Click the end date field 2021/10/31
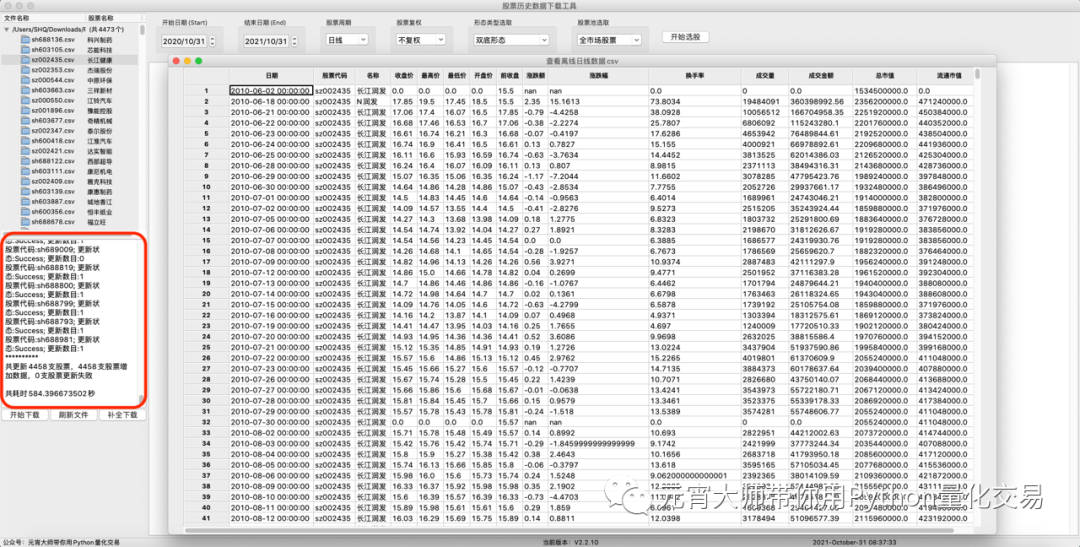Image resolution: width=1080 pixels, height=547 pixels. tap(267, 41)
